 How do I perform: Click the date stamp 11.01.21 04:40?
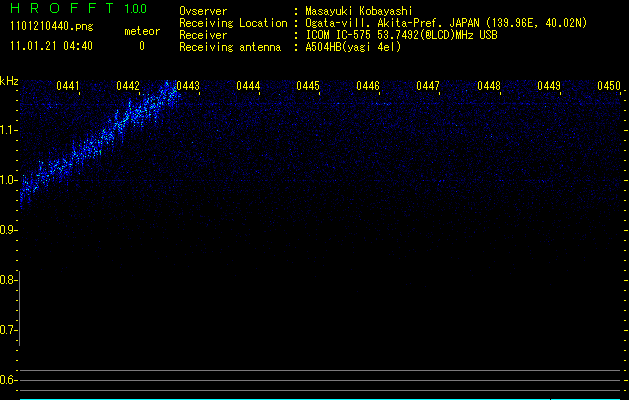click(51, 46)
